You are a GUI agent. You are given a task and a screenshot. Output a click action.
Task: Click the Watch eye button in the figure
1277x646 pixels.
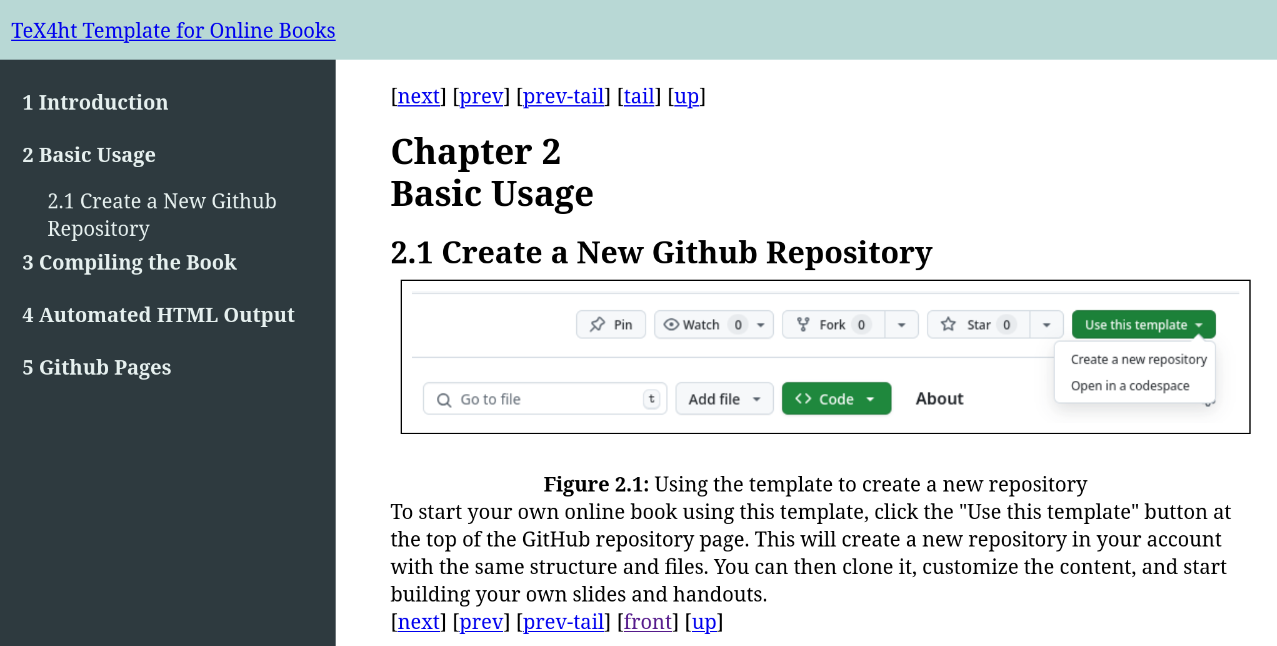click(714, 324)
